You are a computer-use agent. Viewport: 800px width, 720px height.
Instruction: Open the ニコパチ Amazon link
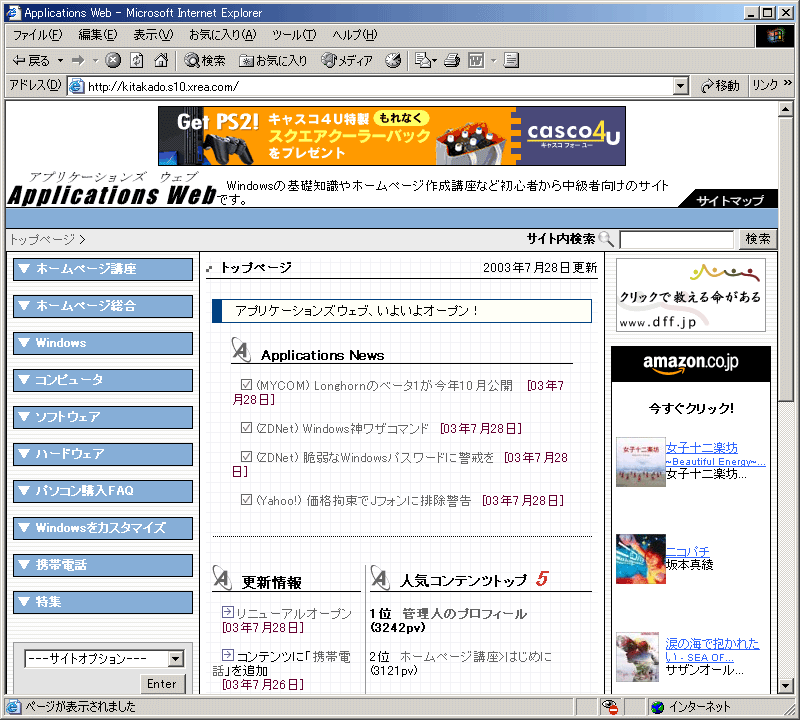coord(687,551)
